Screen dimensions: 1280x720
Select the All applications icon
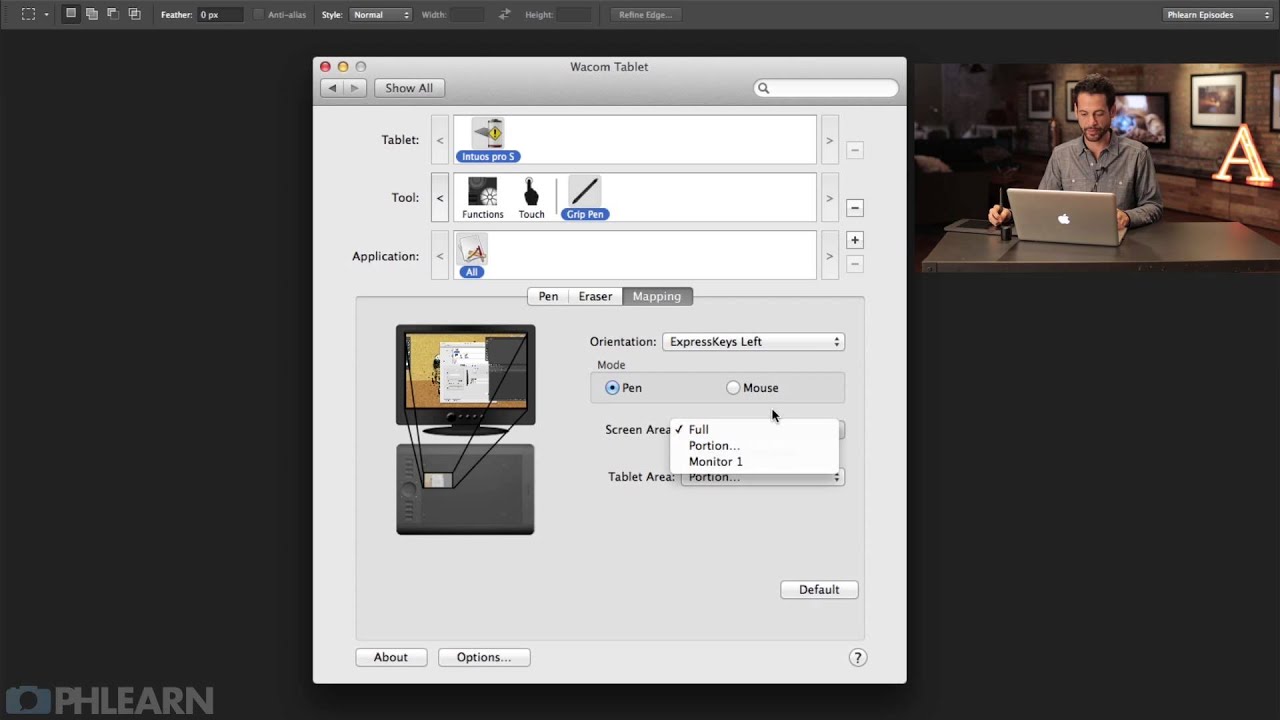coord(471,256)
